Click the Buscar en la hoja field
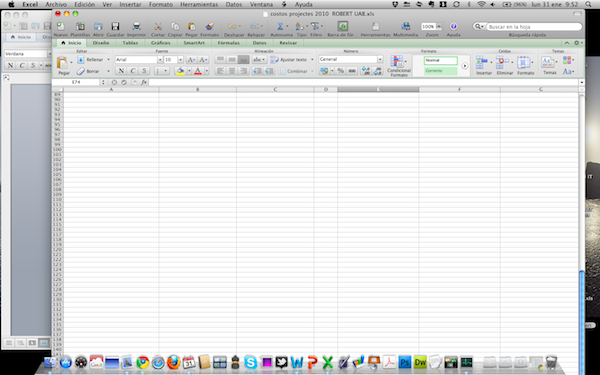 534,27
